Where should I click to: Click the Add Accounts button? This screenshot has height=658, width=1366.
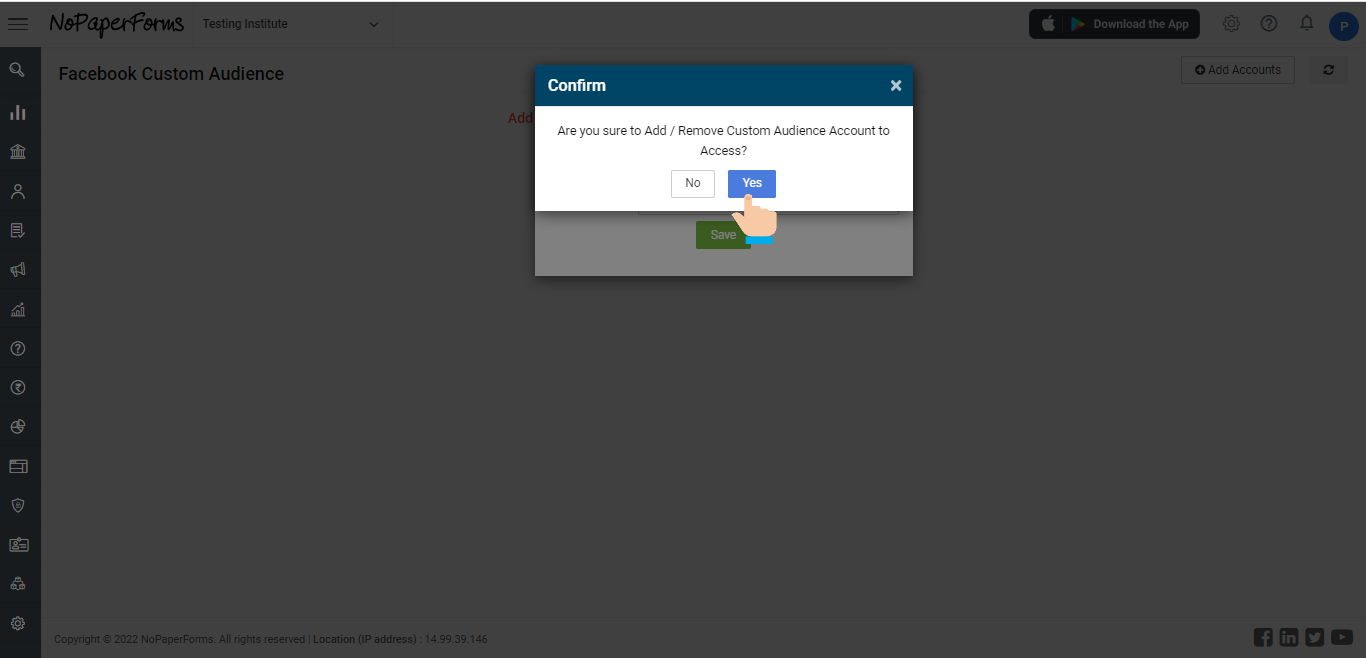[x=1238, y=70]
